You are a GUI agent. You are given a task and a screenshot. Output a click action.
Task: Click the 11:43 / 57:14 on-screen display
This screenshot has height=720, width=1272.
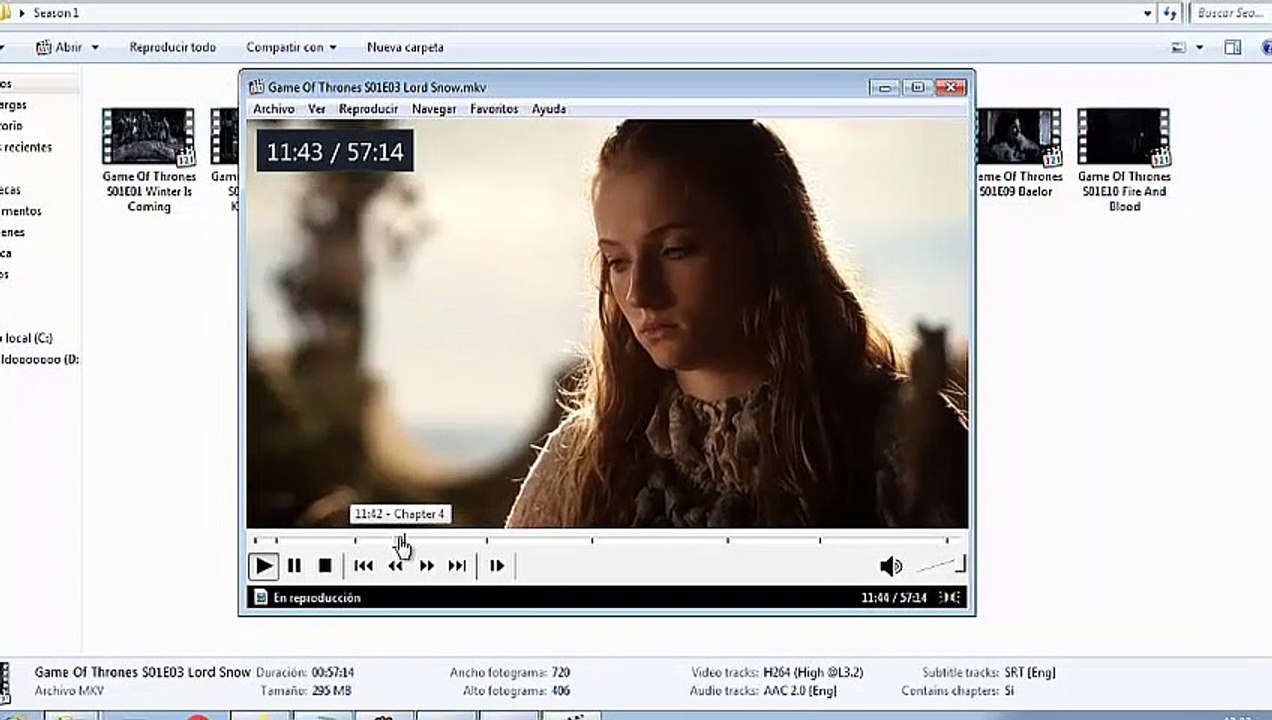click(335, 151)
